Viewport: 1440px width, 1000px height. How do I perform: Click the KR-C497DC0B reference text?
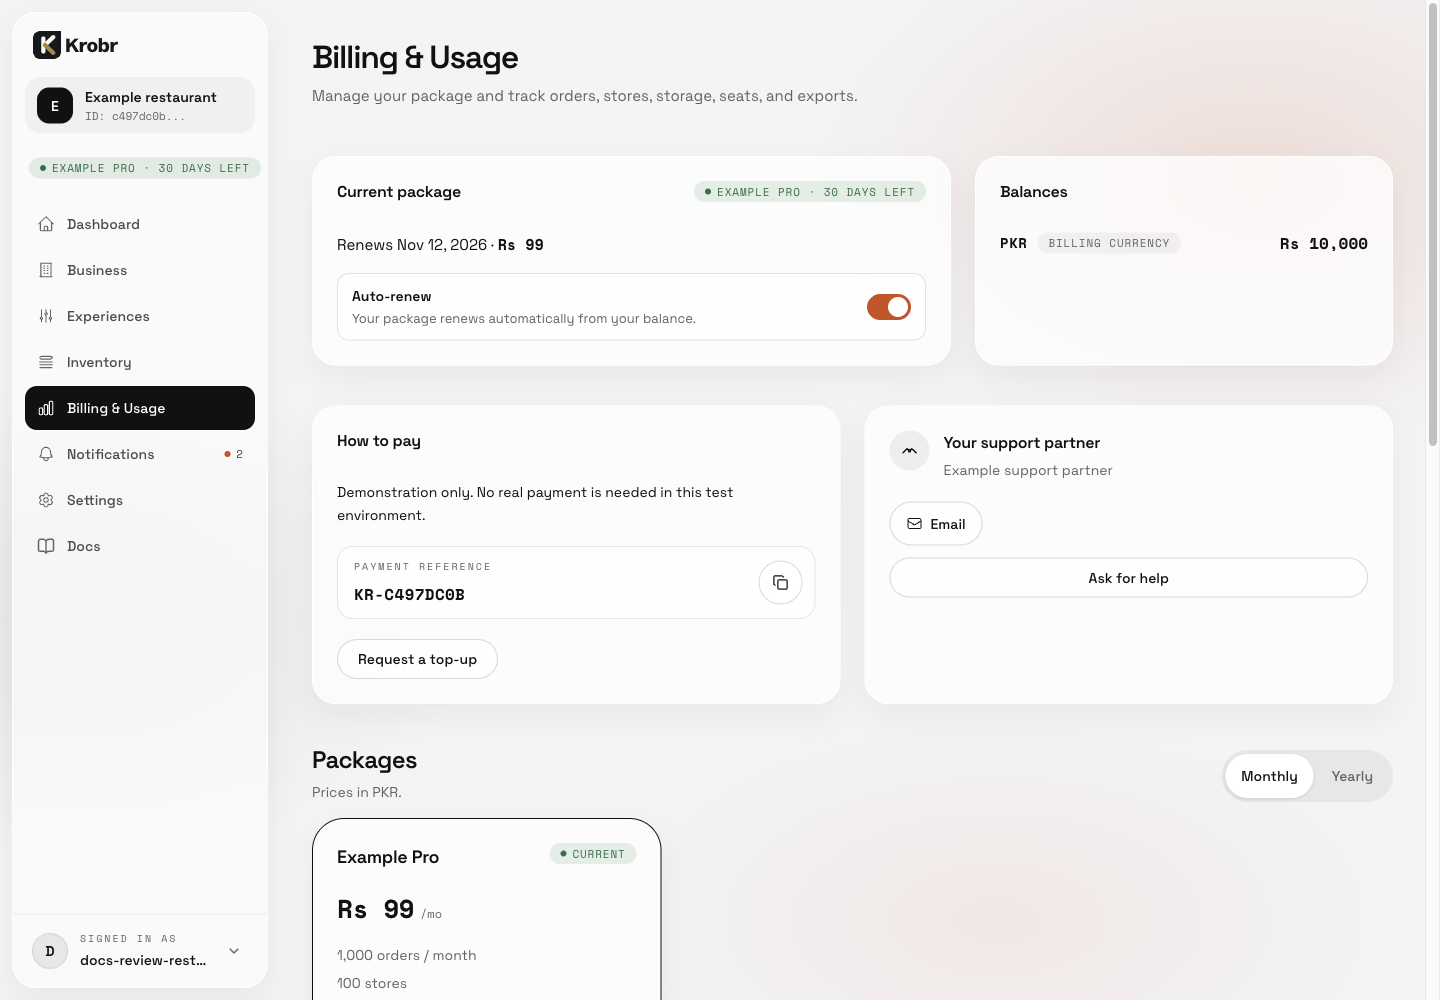coord(409,595)
